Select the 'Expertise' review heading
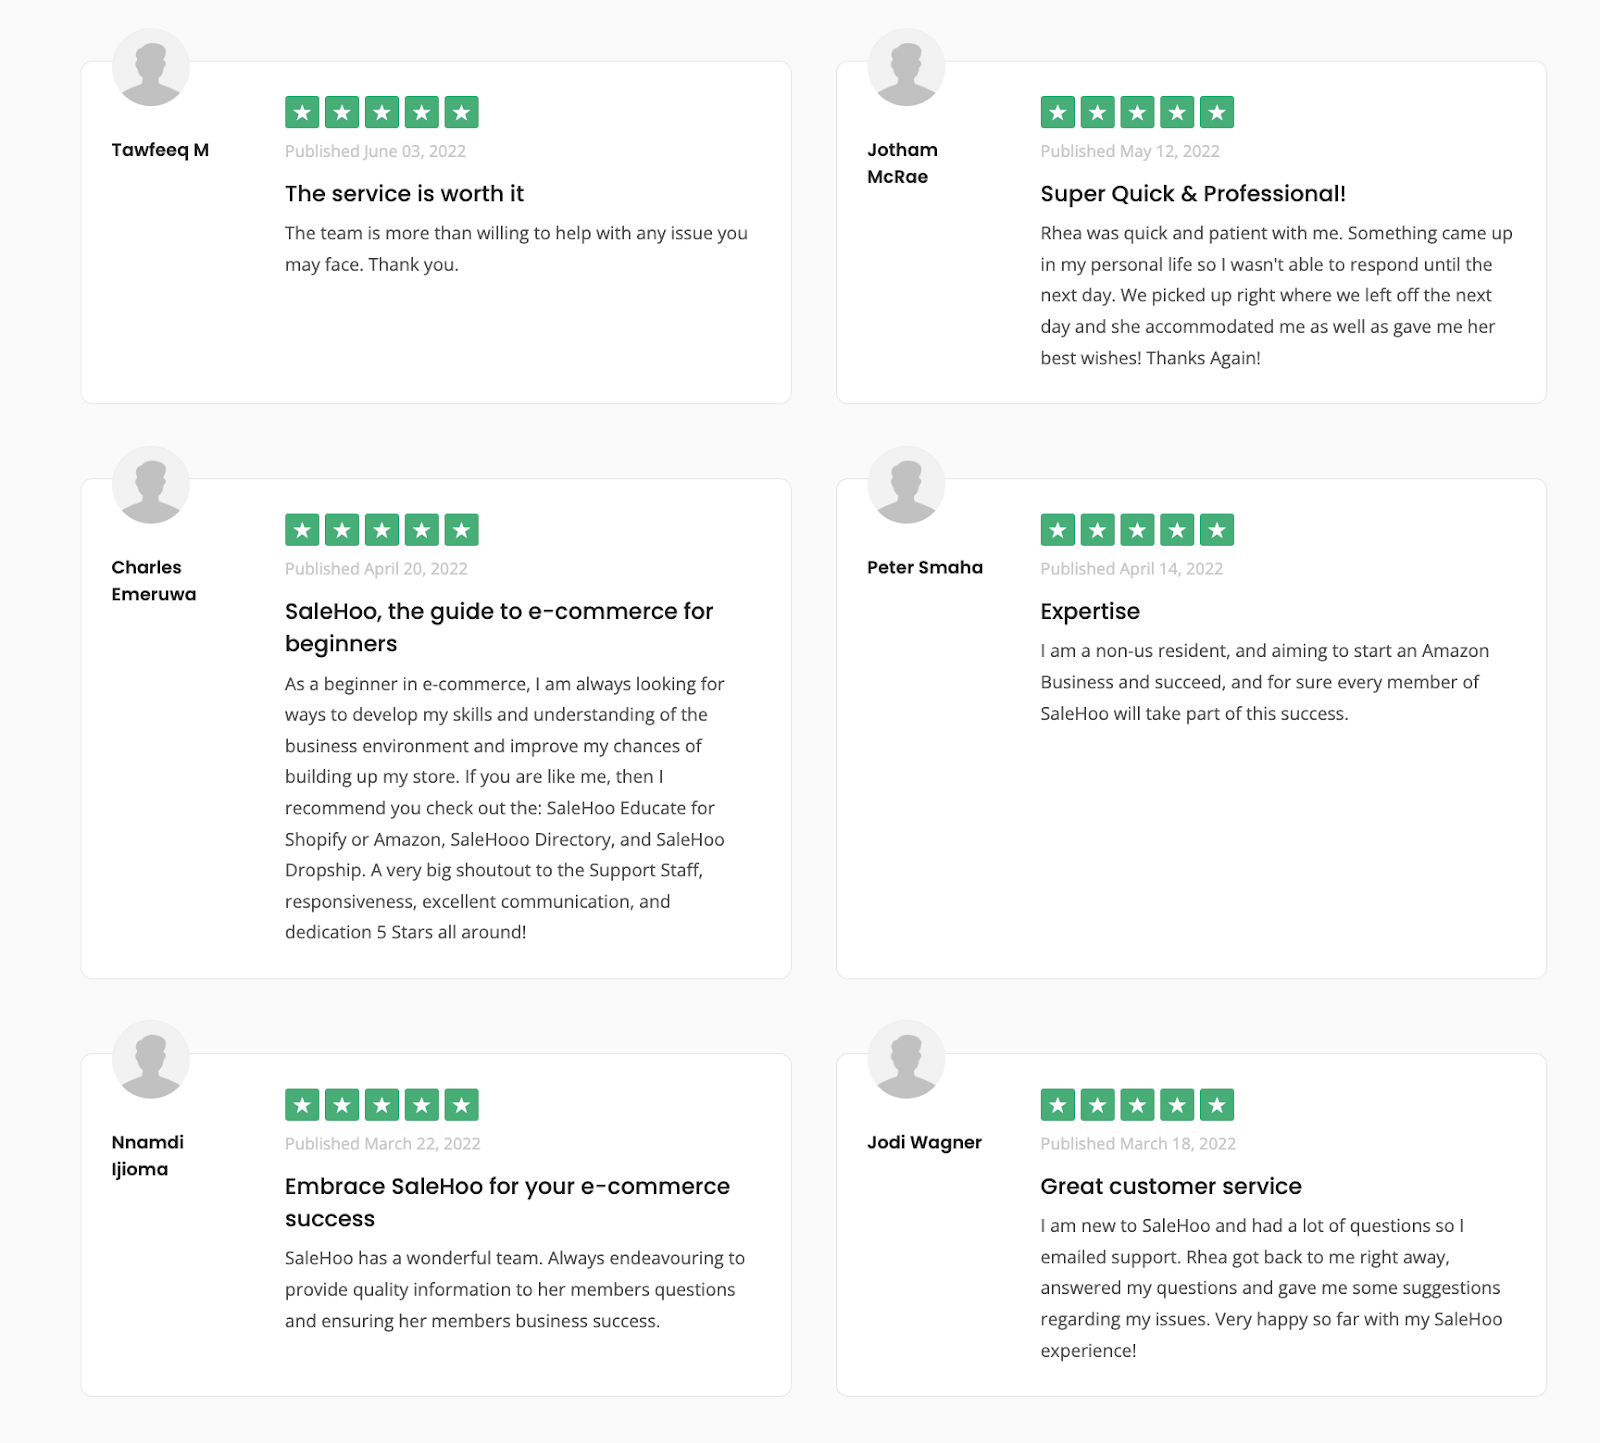 [1090, 612]
